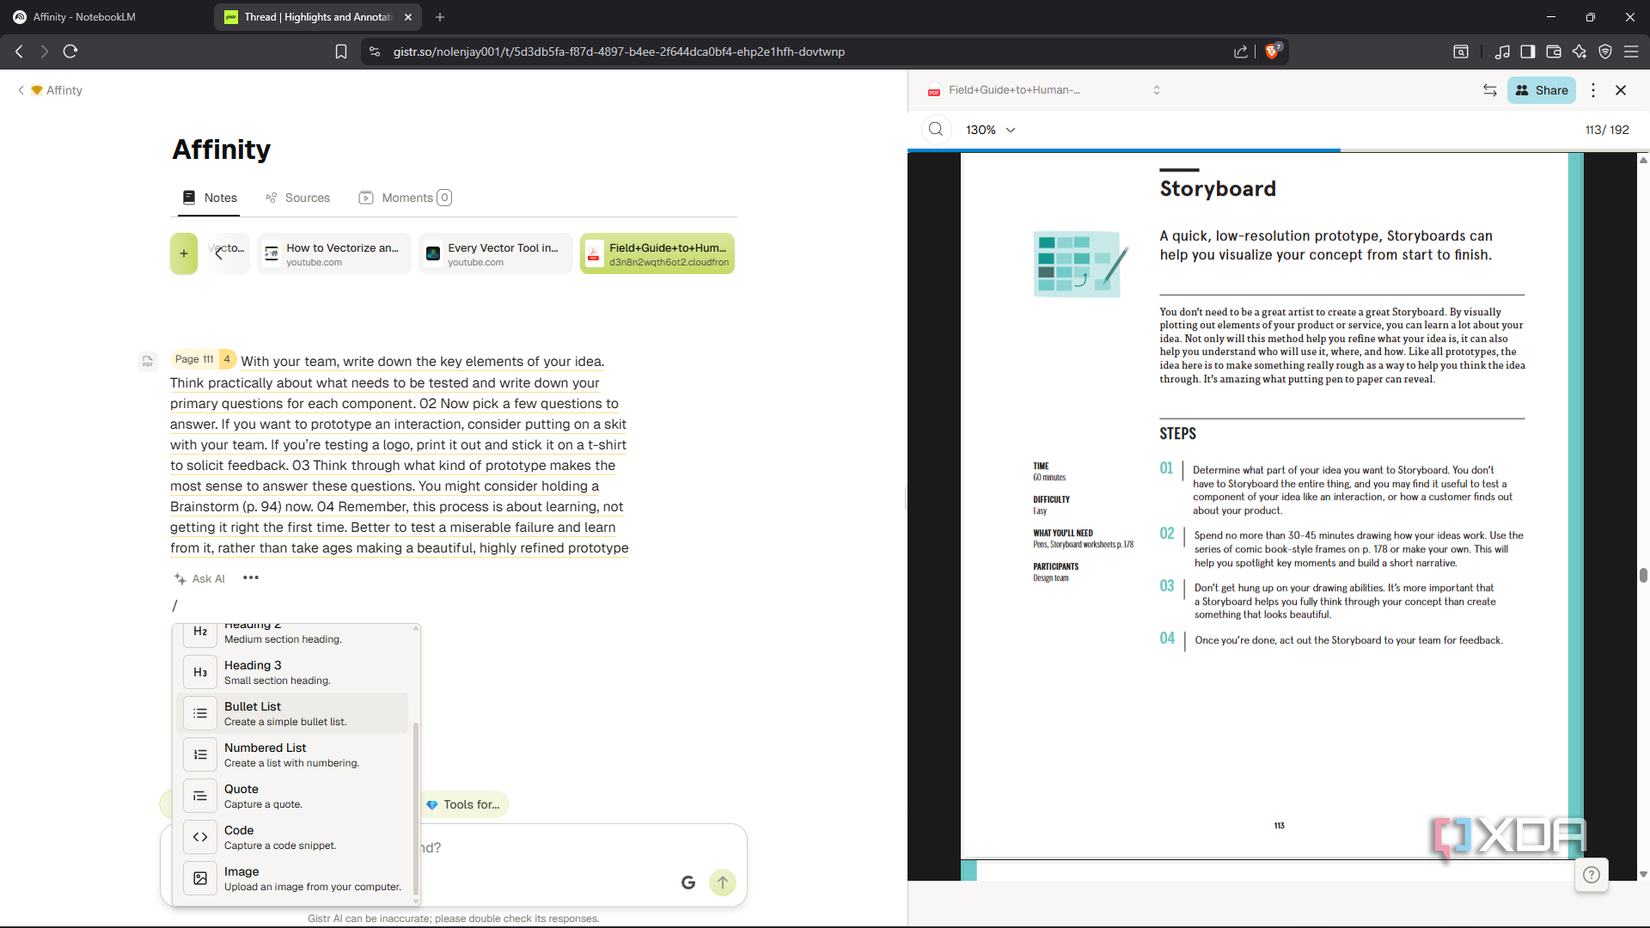The image size is (1650, 928).
Task: Click the Brave Shields icon in the address bar
Action: point(1272,51)
